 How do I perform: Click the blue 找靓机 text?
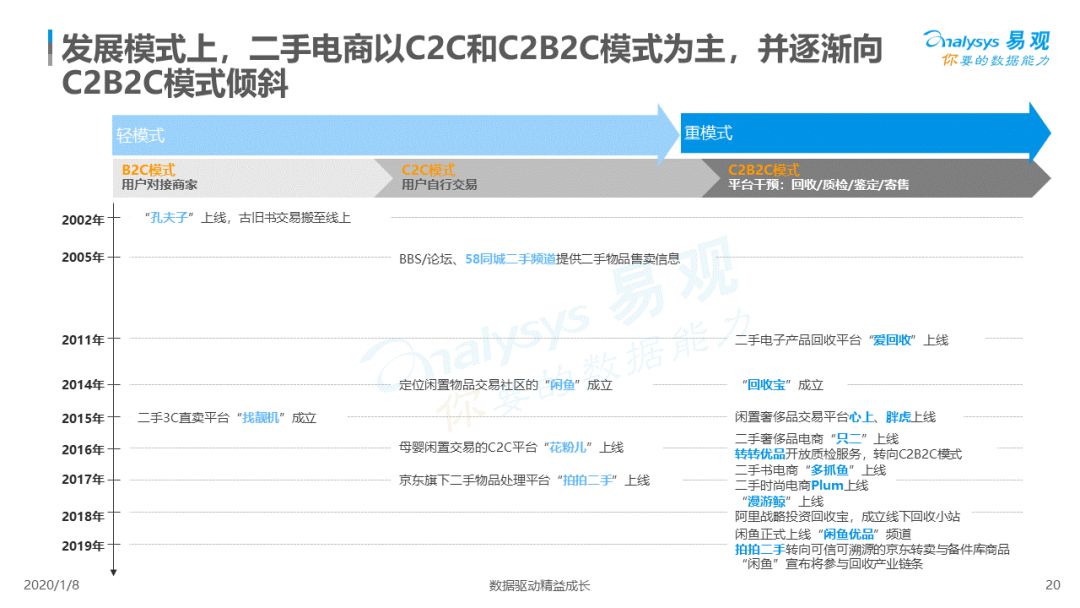[x=261, y=418]
